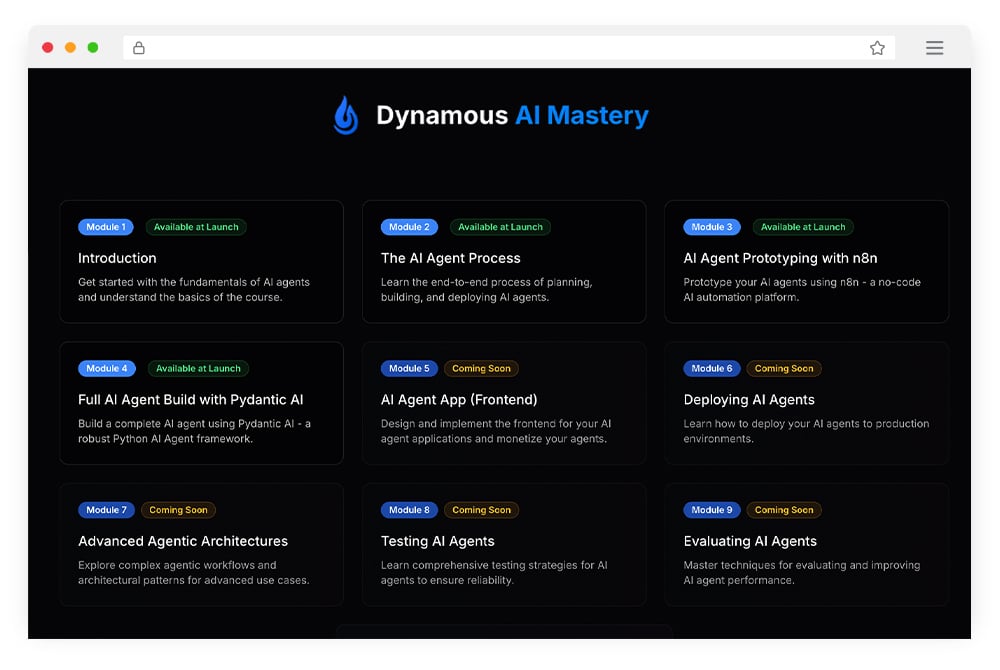Click description 'Build a complete AI agent'

(x=195, y=431)
